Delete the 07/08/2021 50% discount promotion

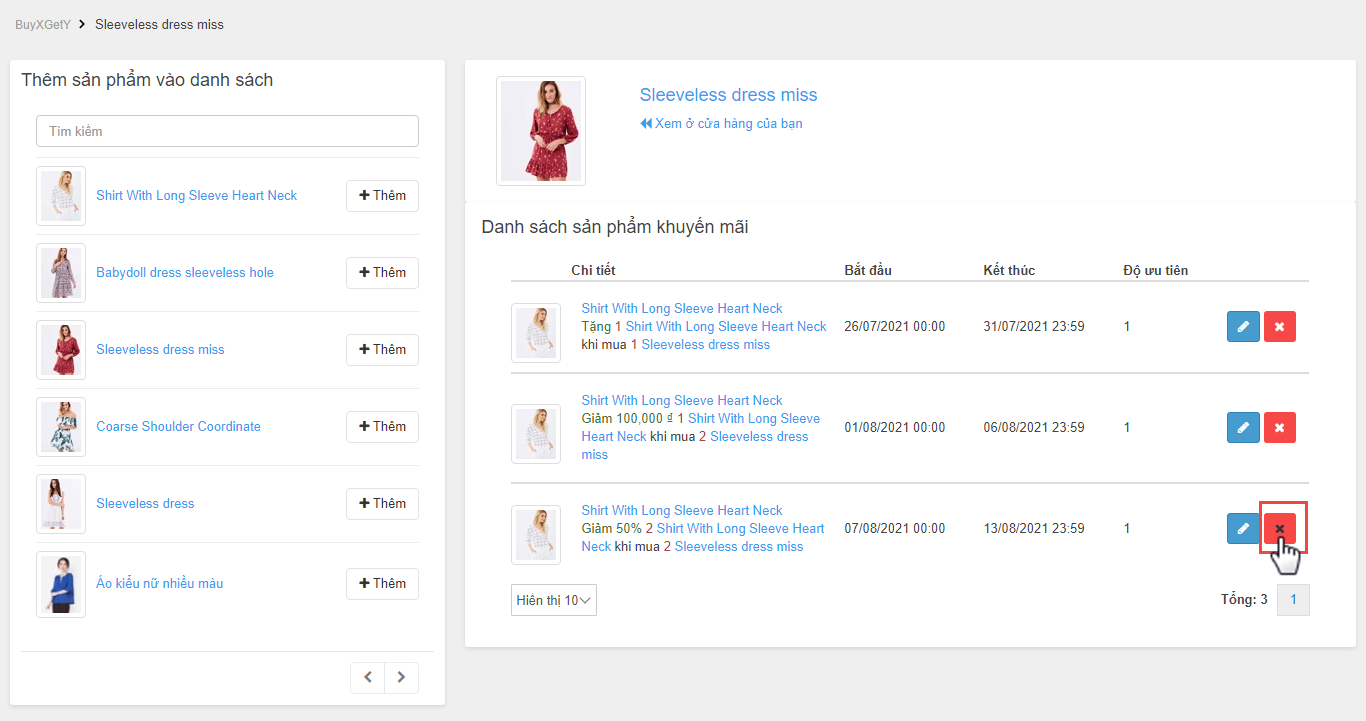coord(1280,528)
